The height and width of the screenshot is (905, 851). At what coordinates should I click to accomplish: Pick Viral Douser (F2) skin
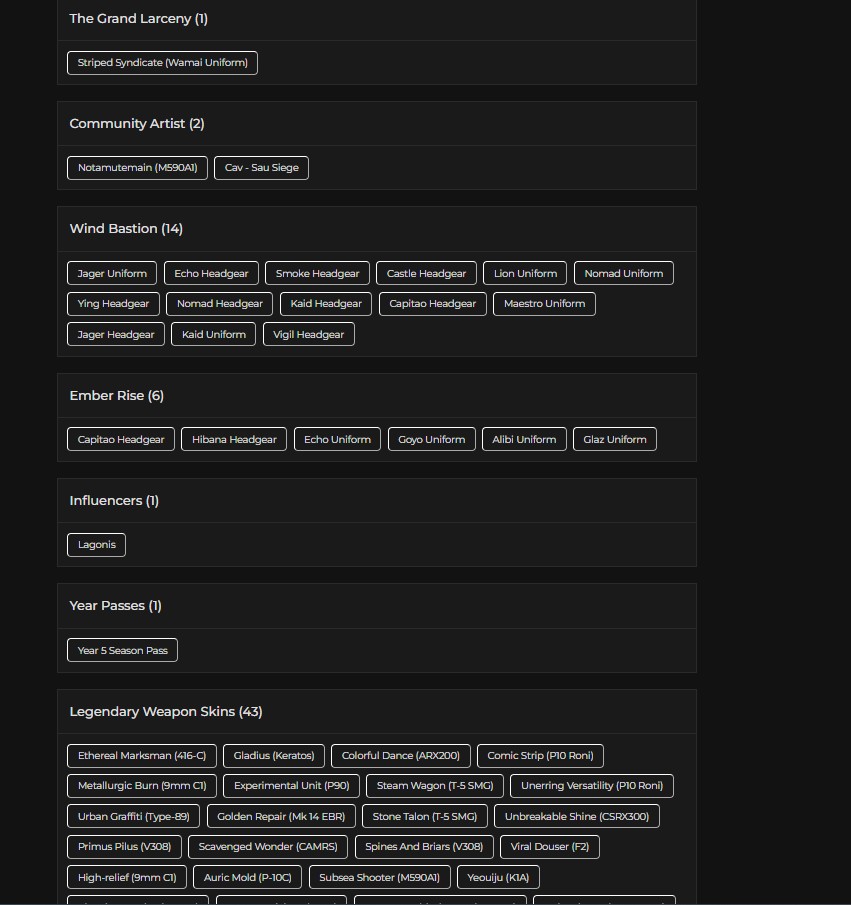[550, 847]
